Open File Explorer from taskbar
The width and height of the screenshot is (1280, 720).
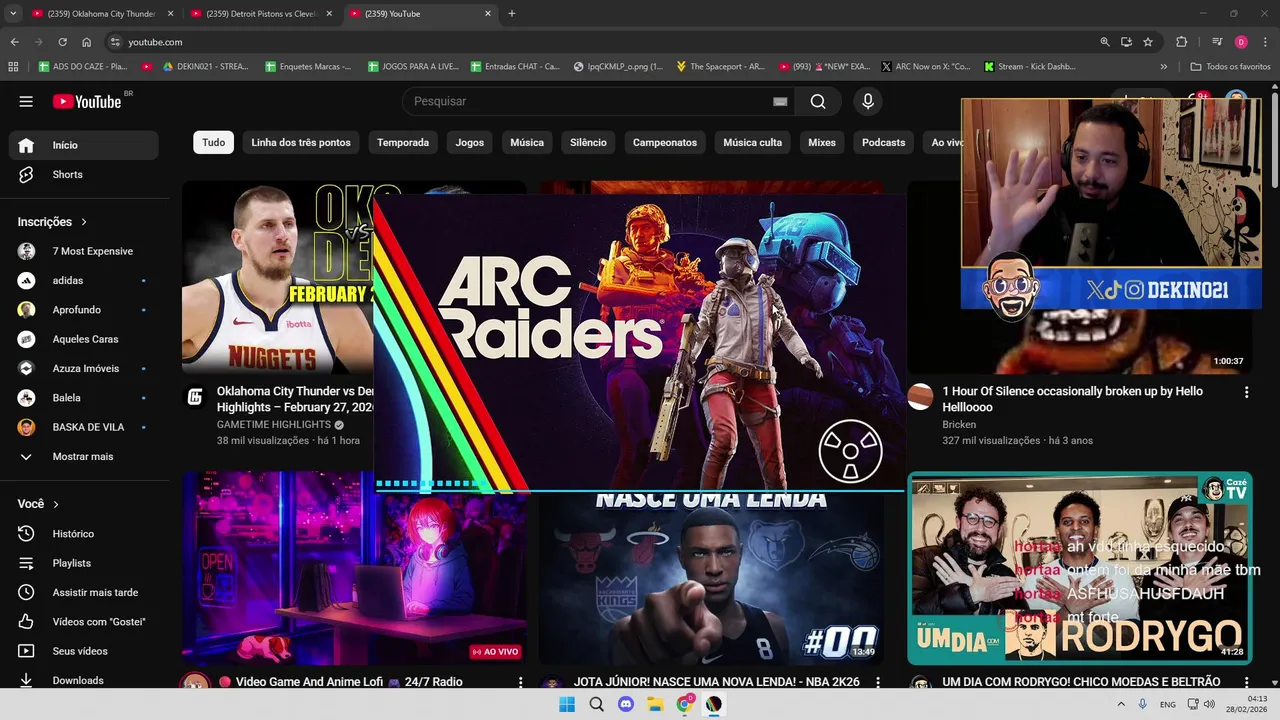tap(655, 704)
